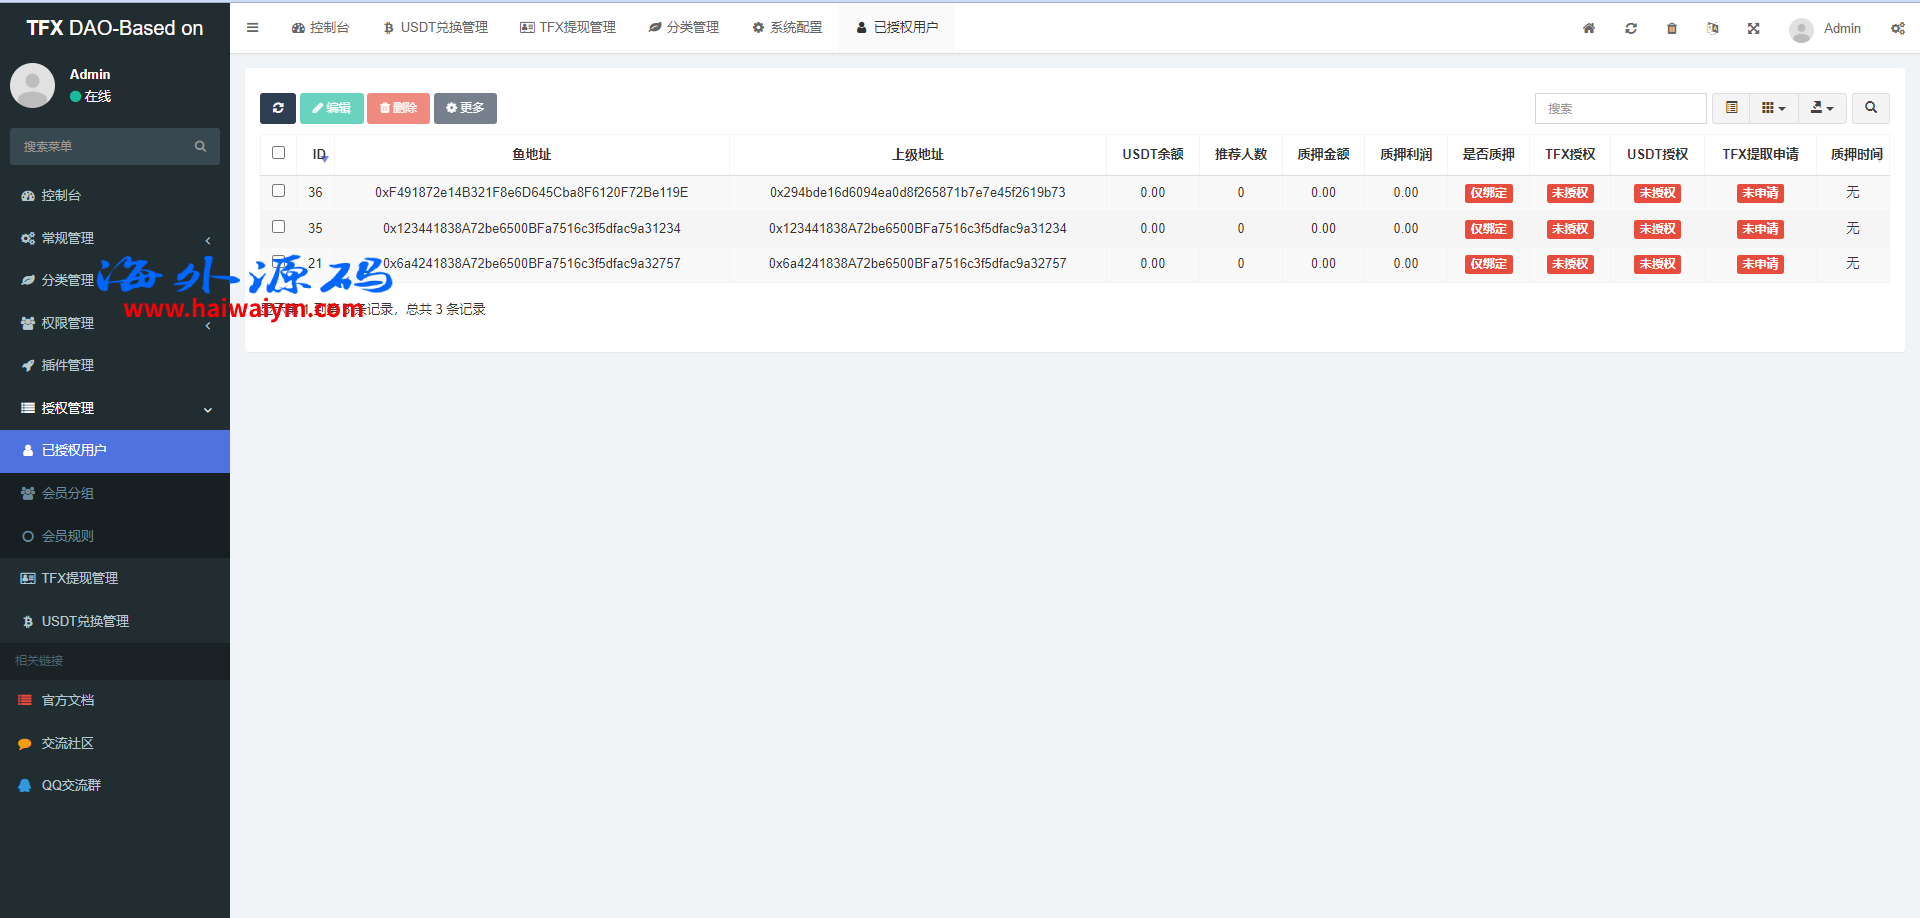The width and height of the screenshot is (1920, 918).
Task: Open 会员分组 in the sidebar
Action: [68, 493]
